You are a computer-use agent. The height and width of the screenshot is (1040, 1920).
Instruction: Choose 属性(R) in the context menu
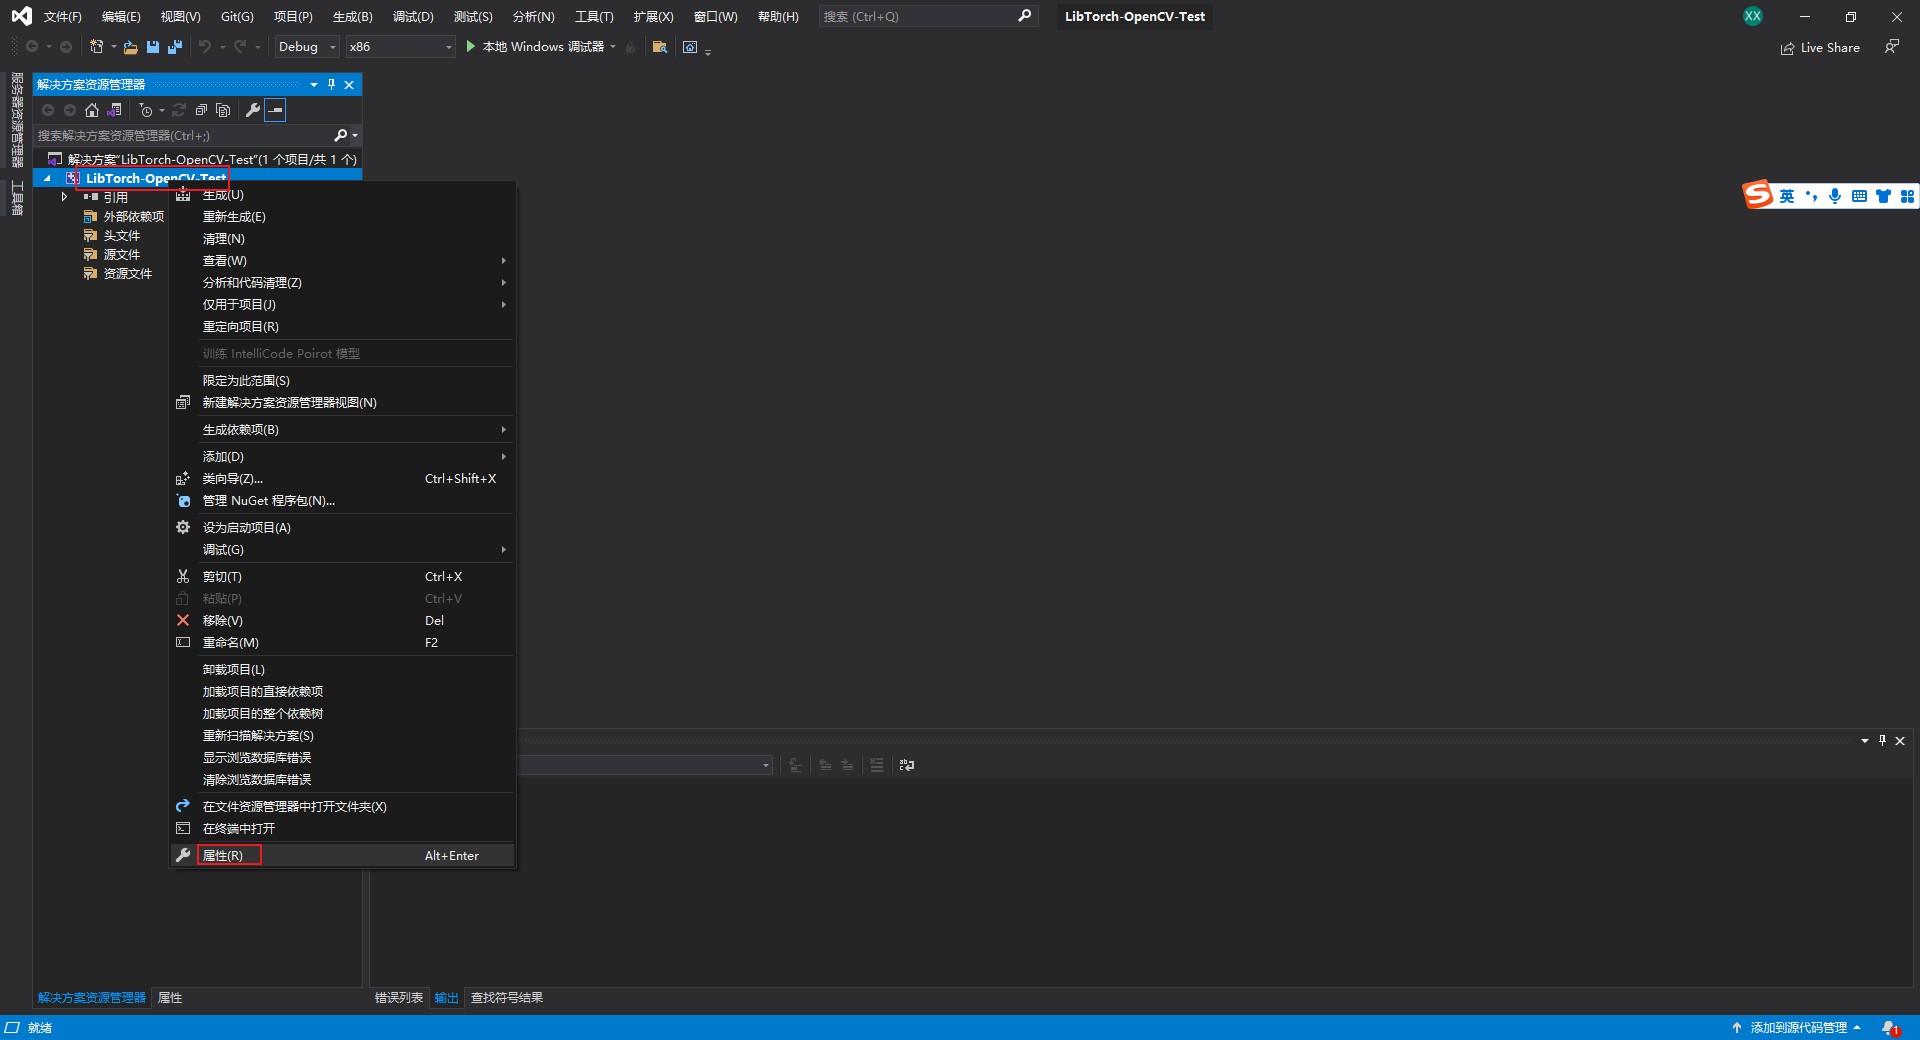[342, 856]
